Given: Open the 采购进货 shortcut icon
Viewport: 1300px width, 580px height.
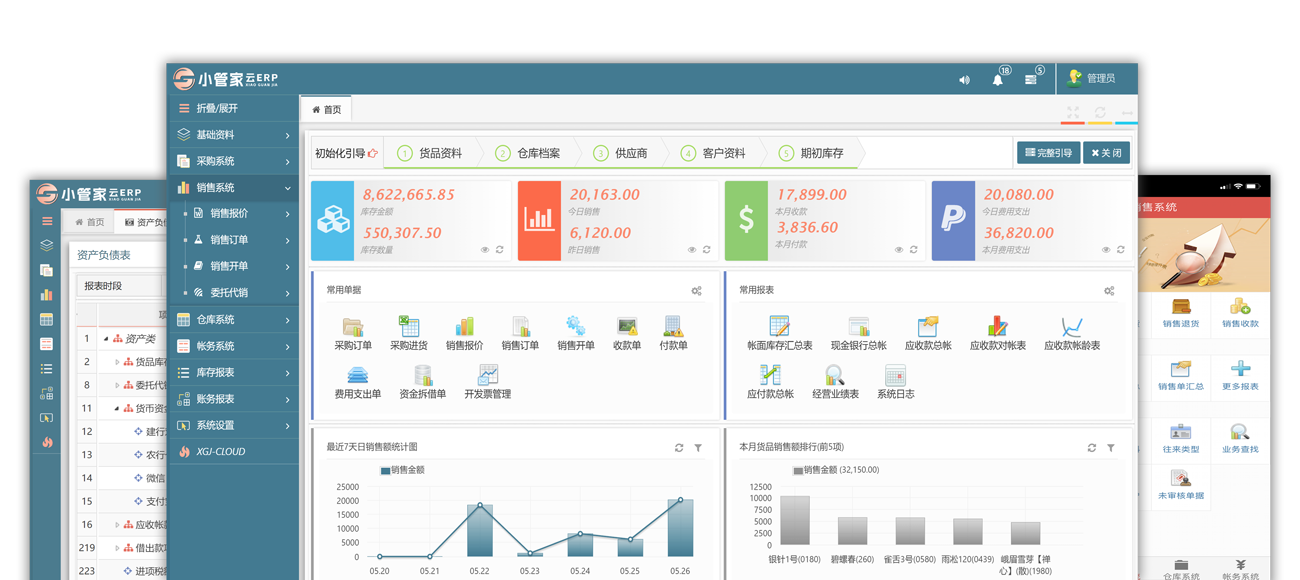Looking at the screenshot, I should point(409,326).
